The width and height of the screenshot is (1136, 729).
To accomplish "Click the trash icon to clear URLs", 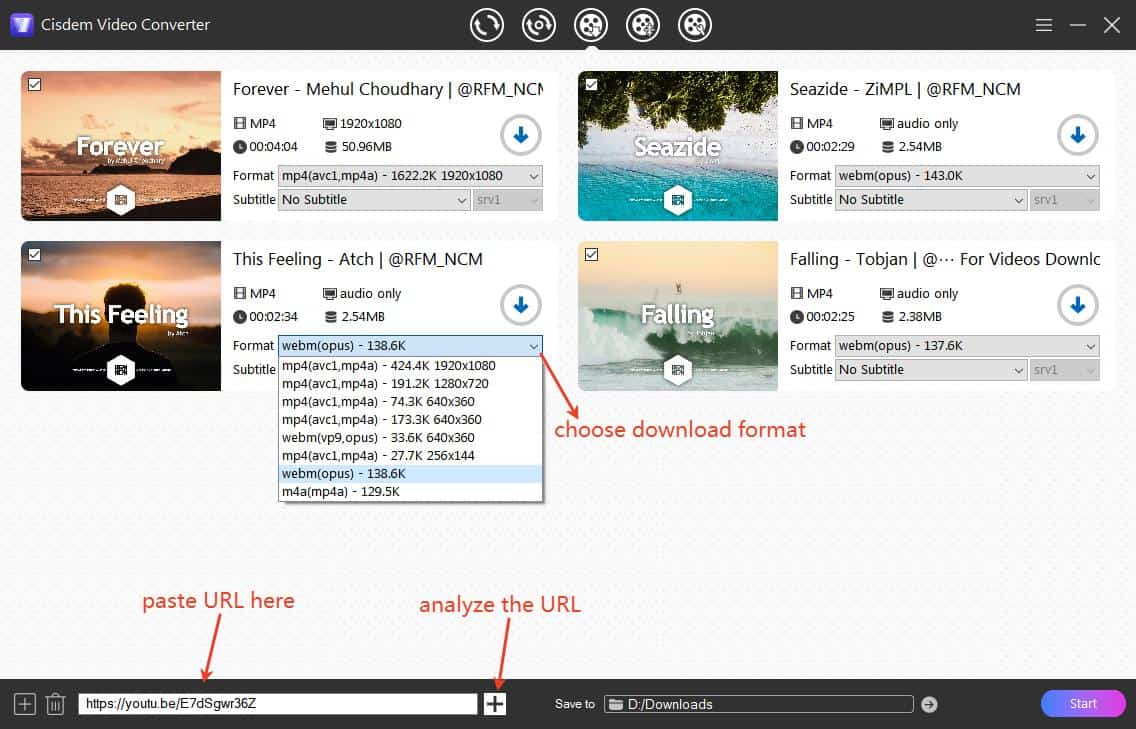I will [55, 703].
